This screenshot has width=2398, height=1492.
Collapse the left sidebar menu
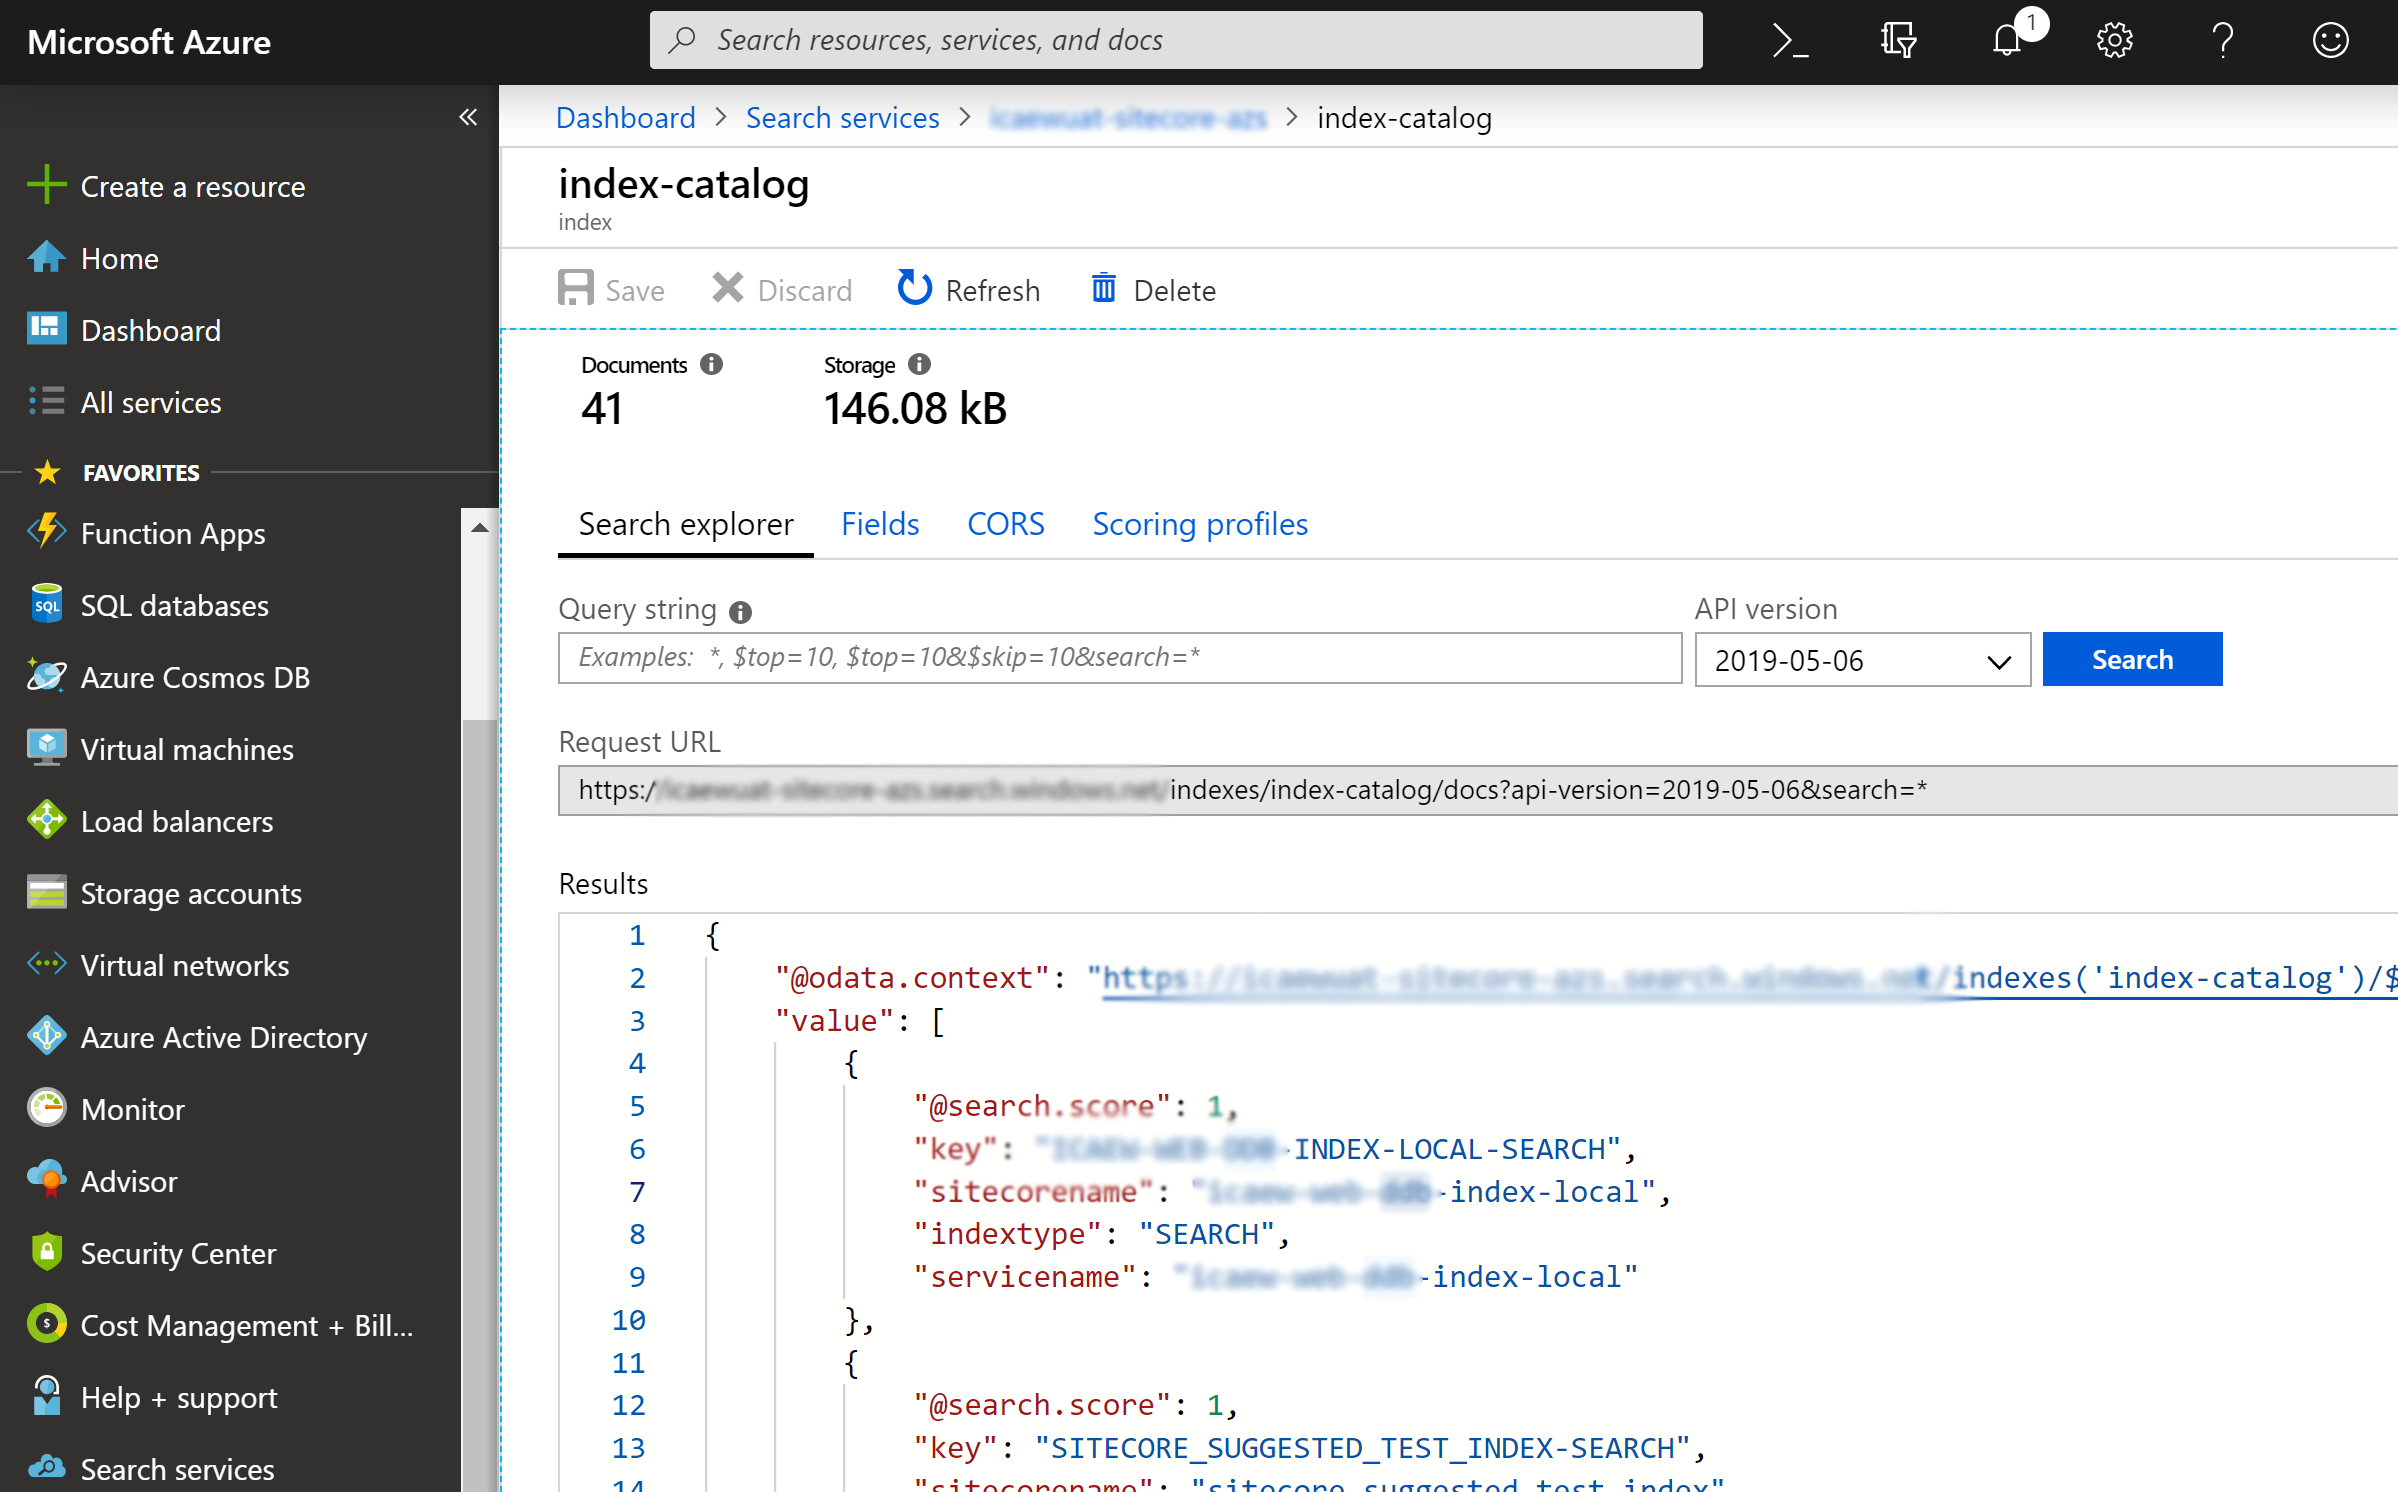(x=467, y=117)
